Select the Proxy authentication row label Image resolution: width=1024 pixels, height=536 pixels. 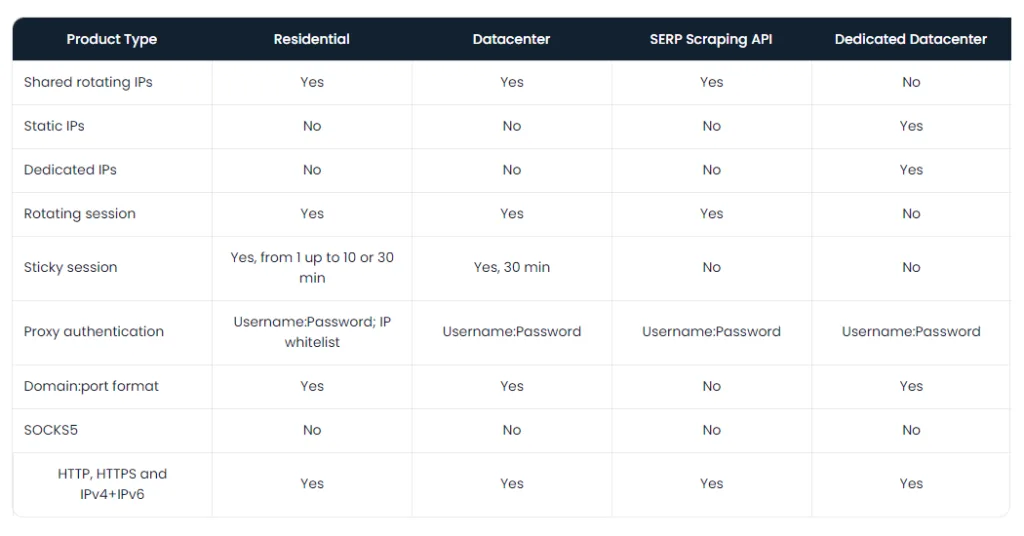(94, 332)
